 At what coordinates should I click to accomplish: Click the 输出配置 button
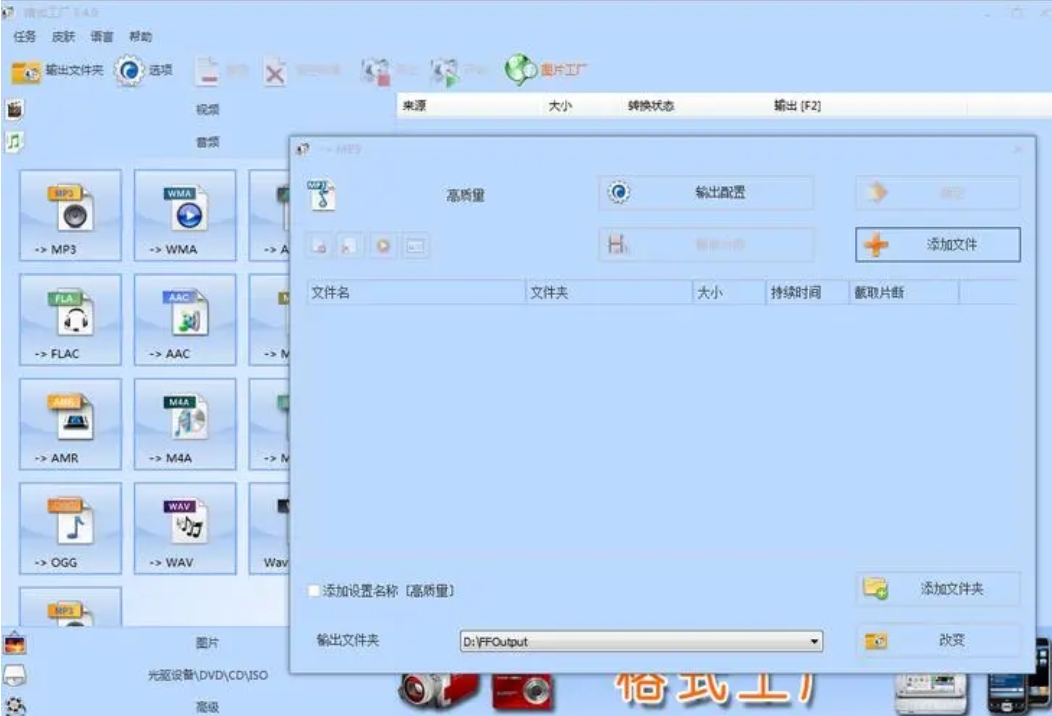706,193
